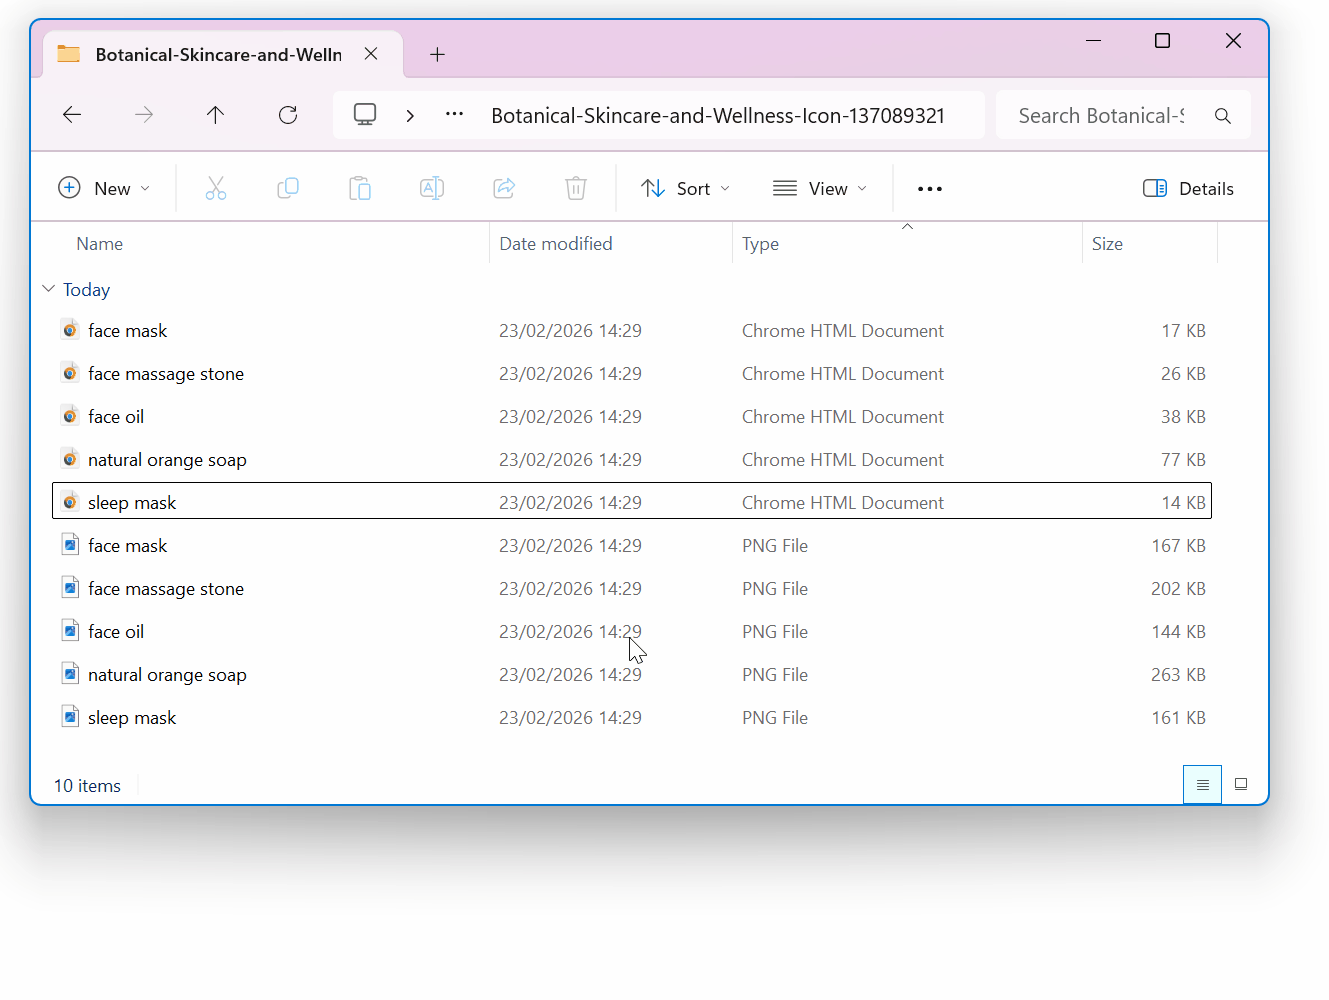The width and height of the screenshot is (1329, 1000).
Task: Collapse the Today group
Action: coord(49,289)
